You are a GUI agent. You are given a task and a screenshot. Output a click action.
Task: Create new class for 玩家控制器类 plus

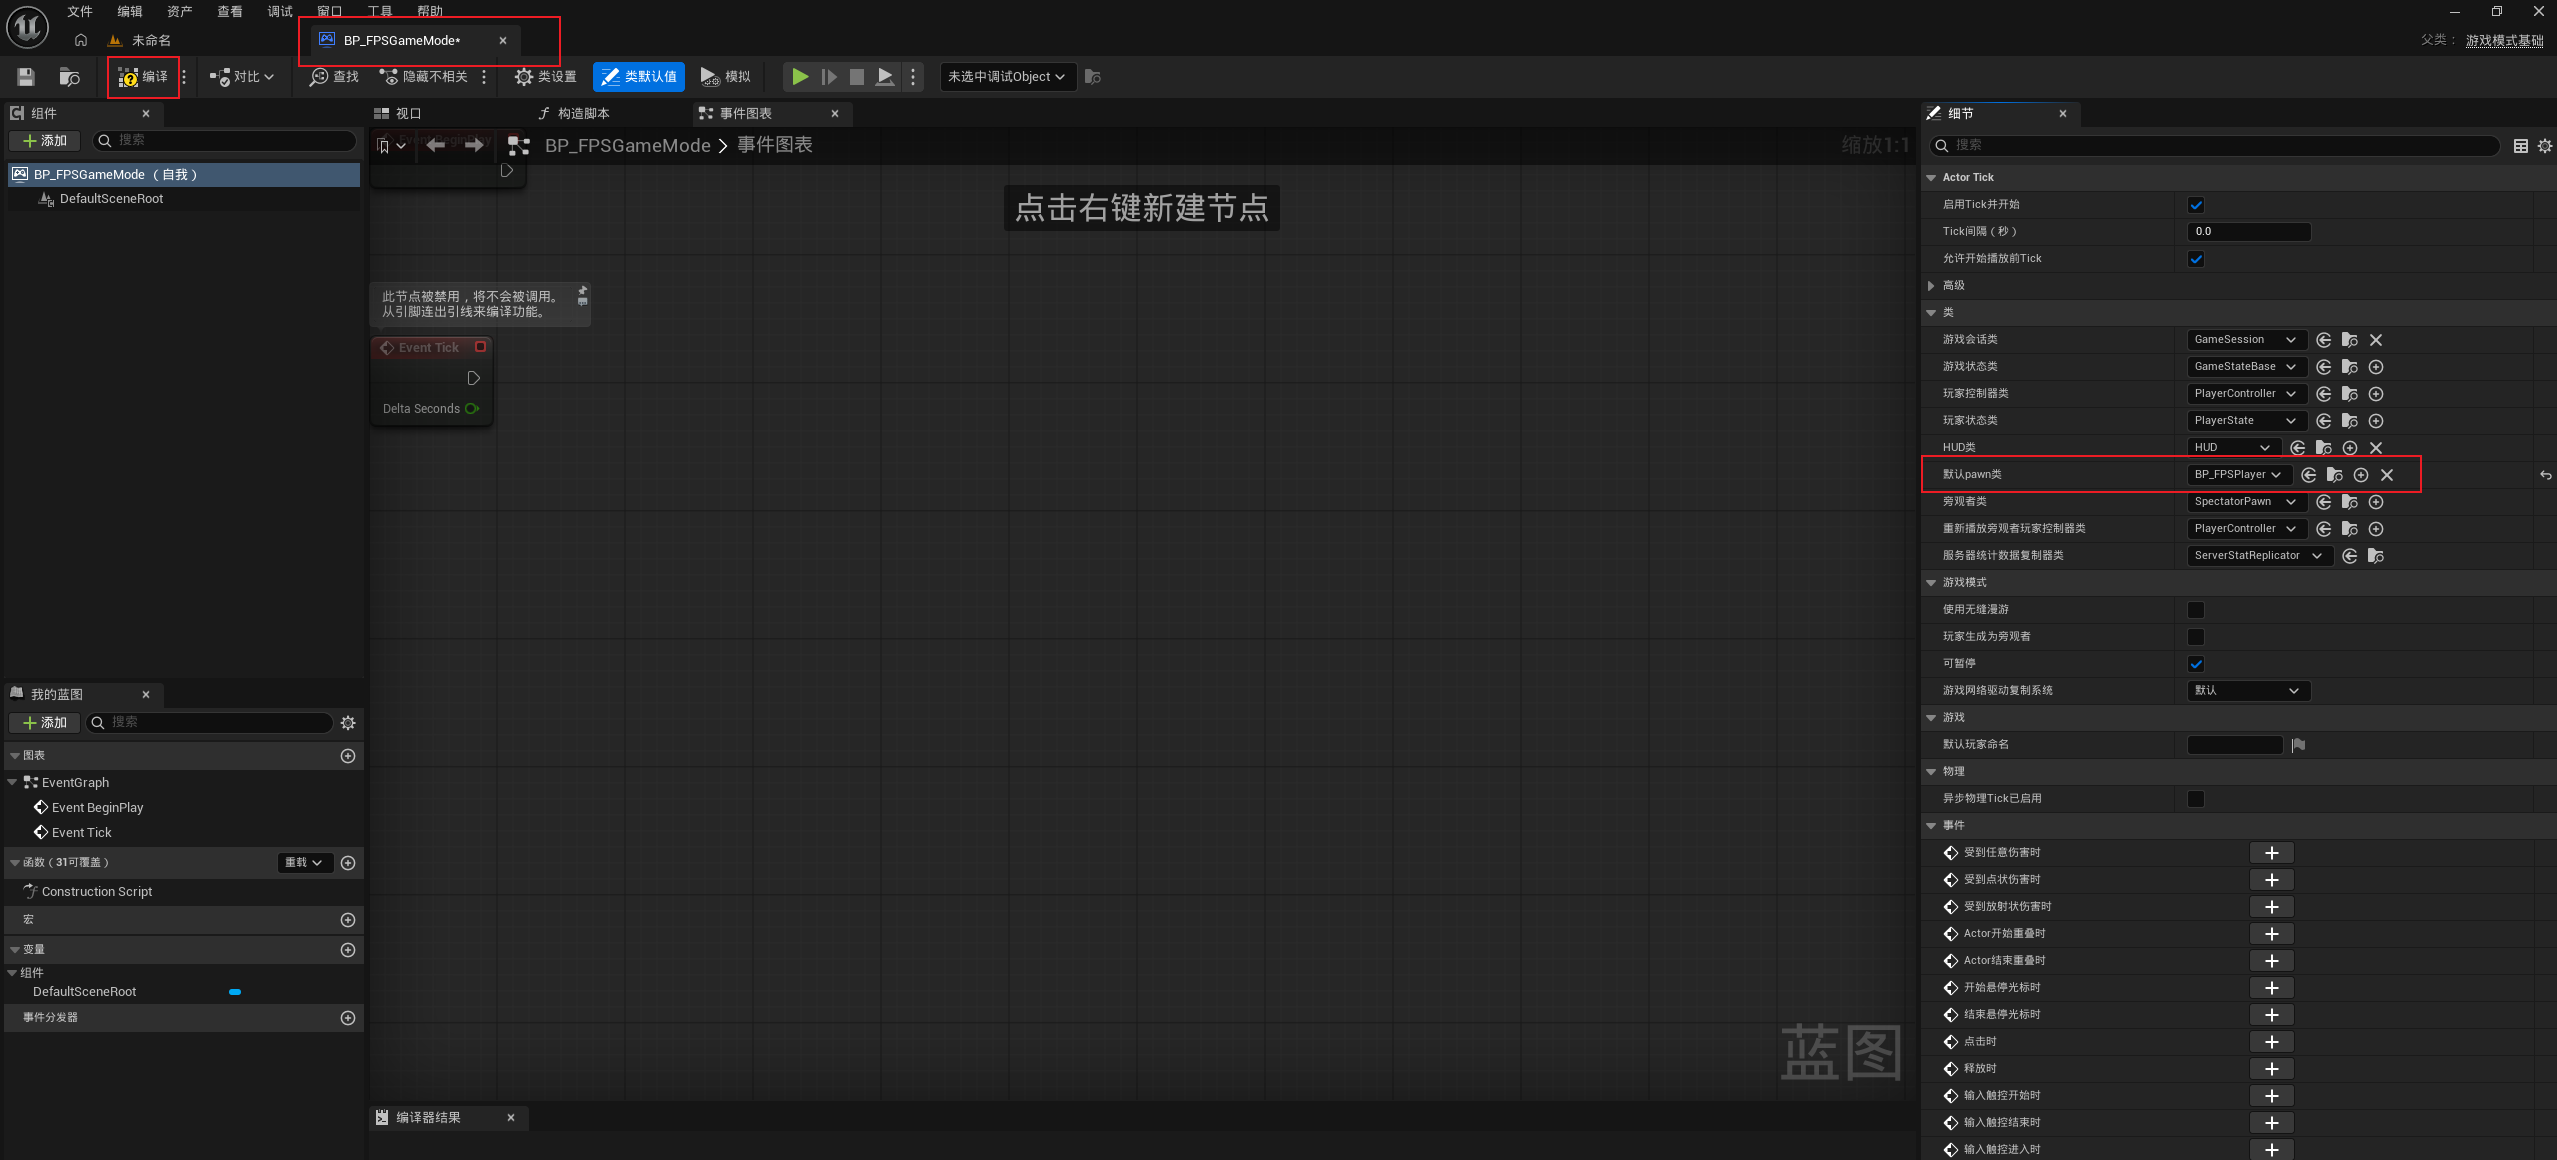[2376, 394]
